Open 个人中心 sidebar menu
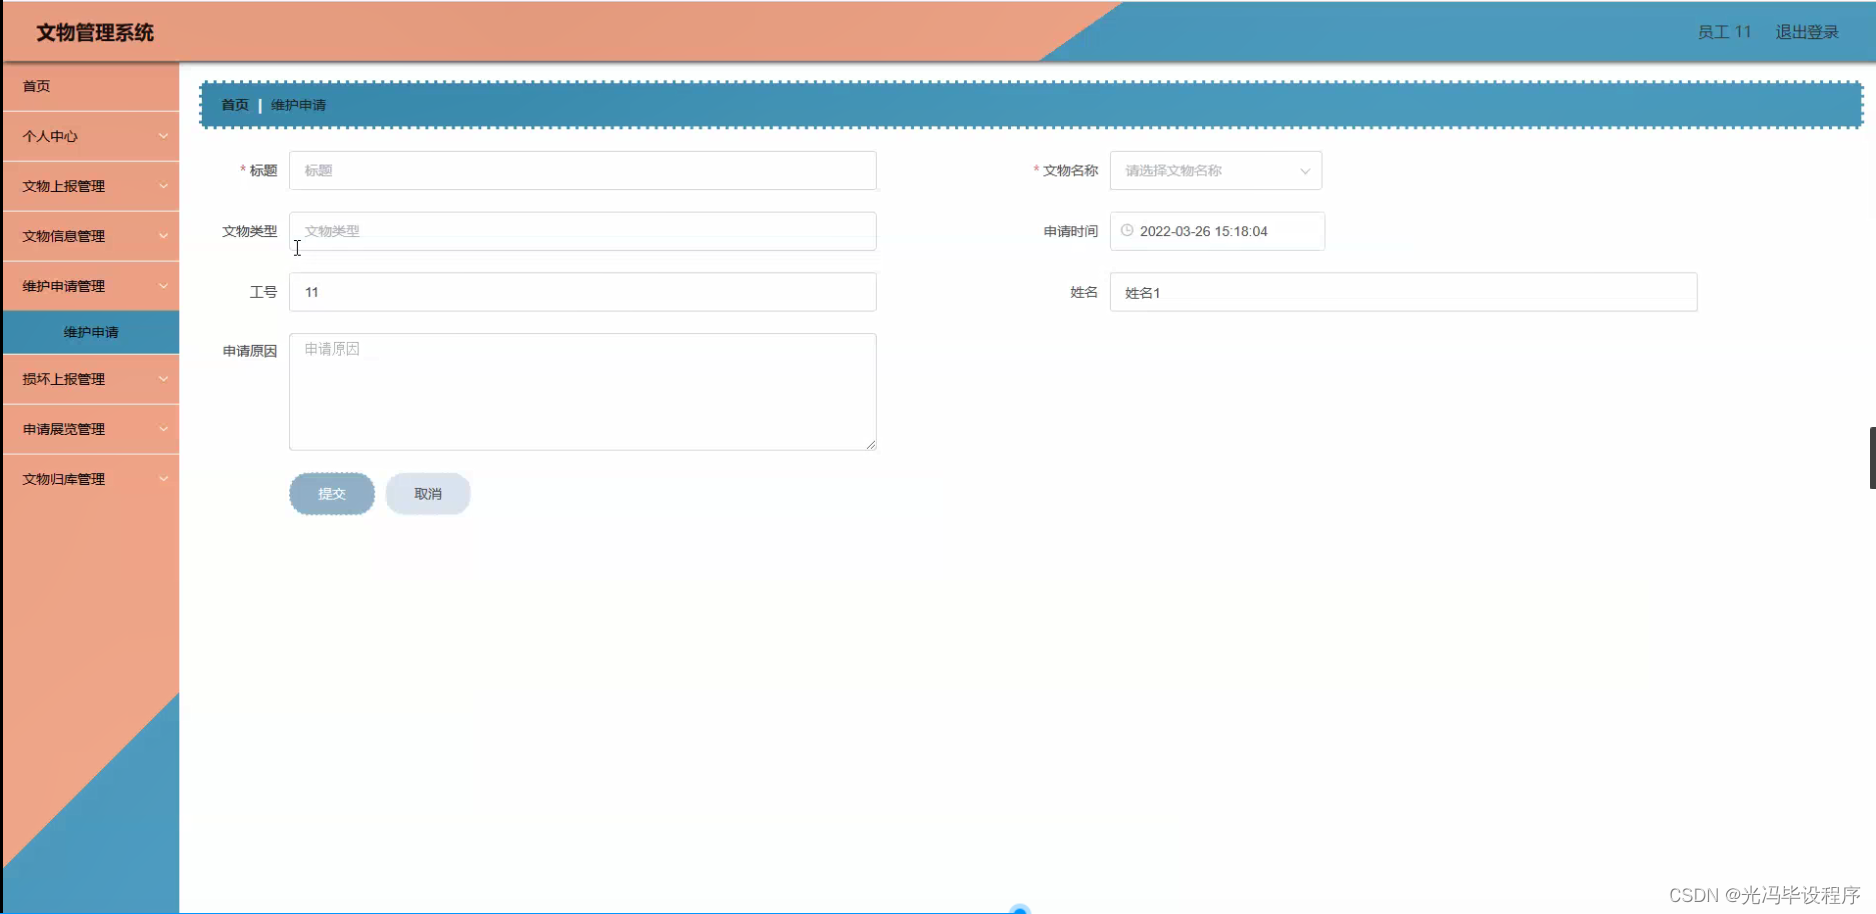The height and width of the screenshot is (914, 1876). pyautogui.click(x=91, y=136)
